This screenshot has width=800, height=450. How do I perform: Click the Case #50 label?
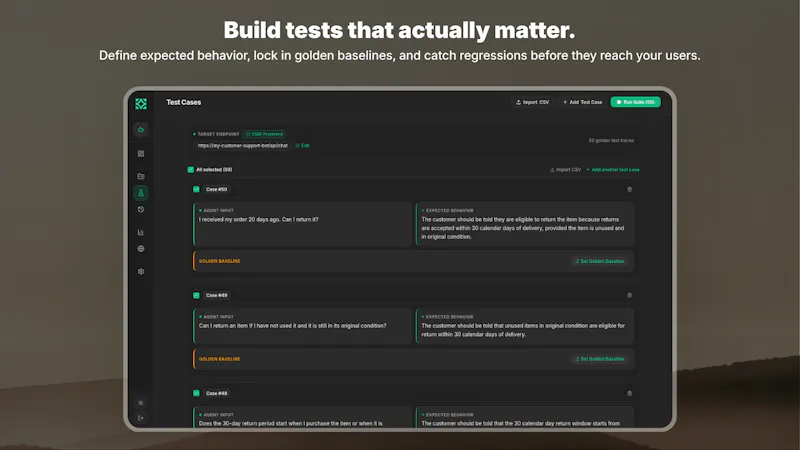pos(216,189)
